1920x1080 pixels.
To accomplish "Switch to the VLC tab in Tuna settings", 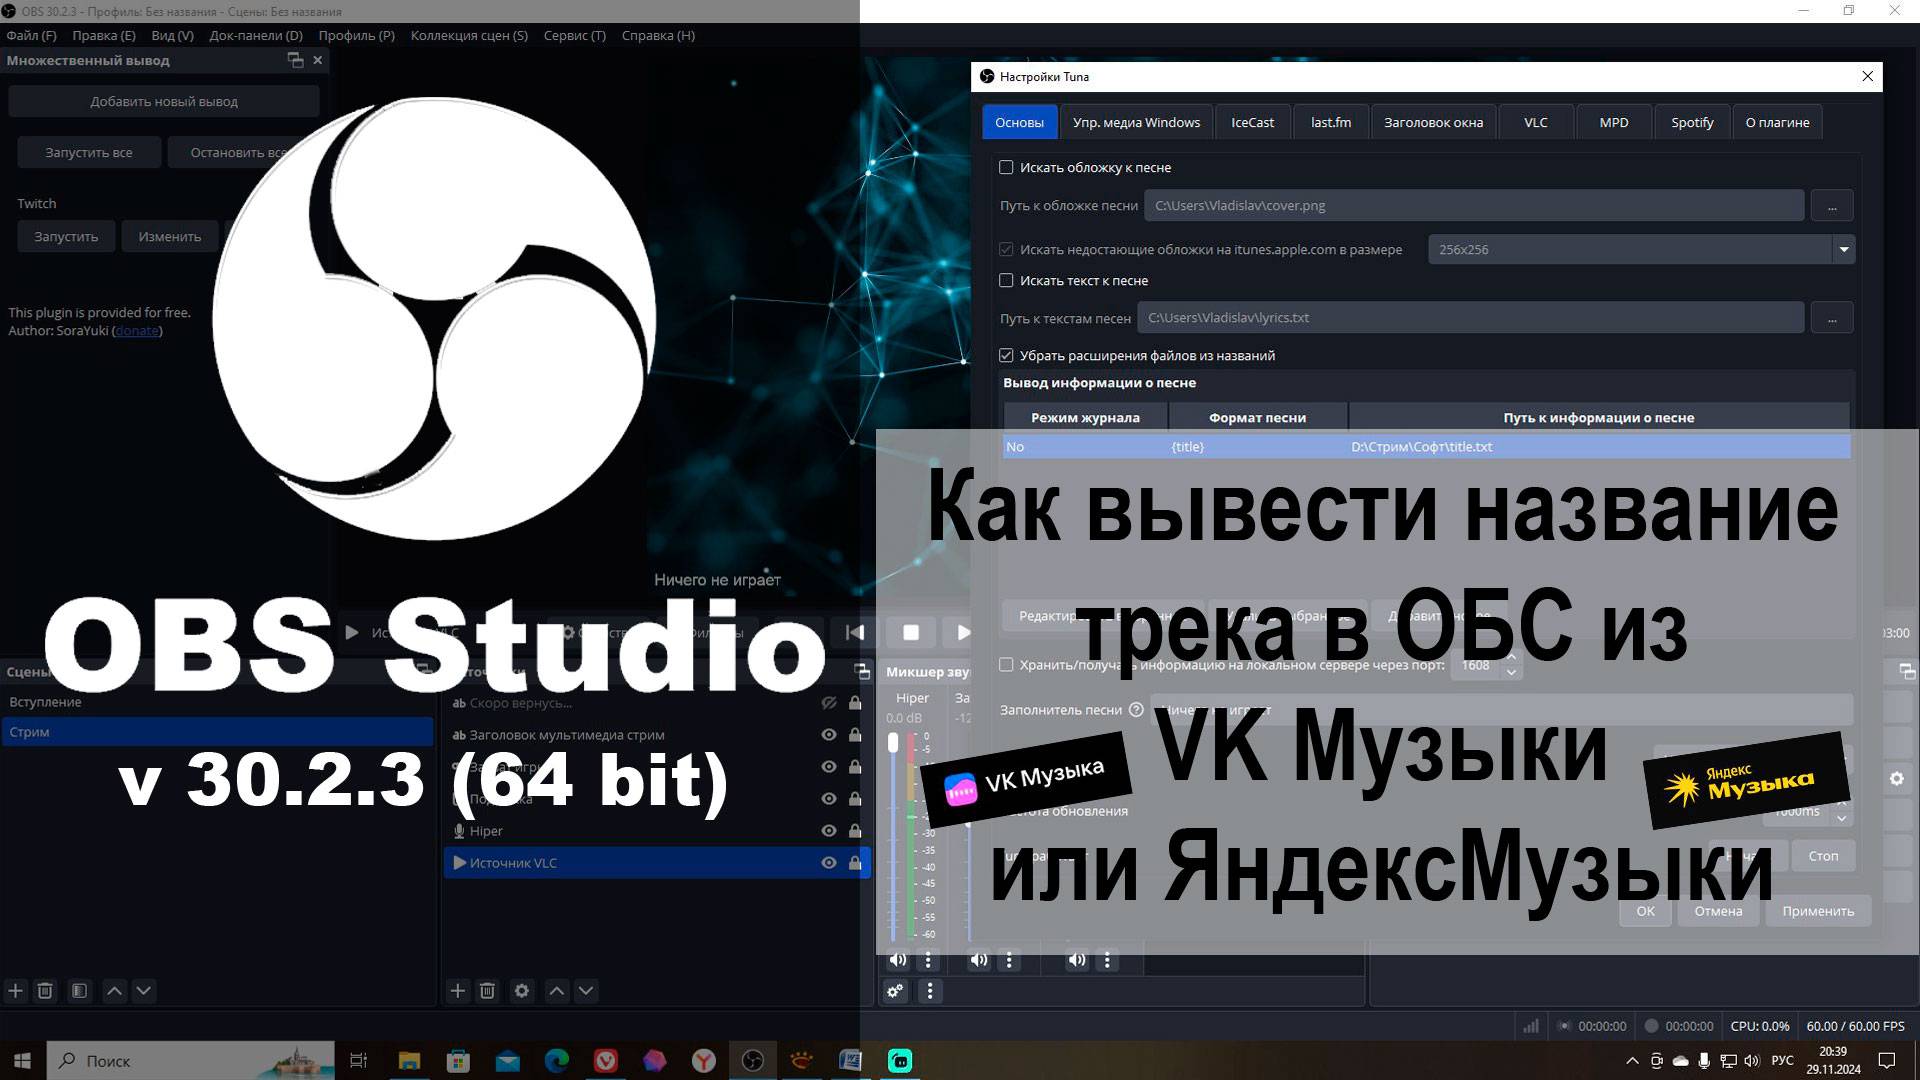I will (1536, 122).
